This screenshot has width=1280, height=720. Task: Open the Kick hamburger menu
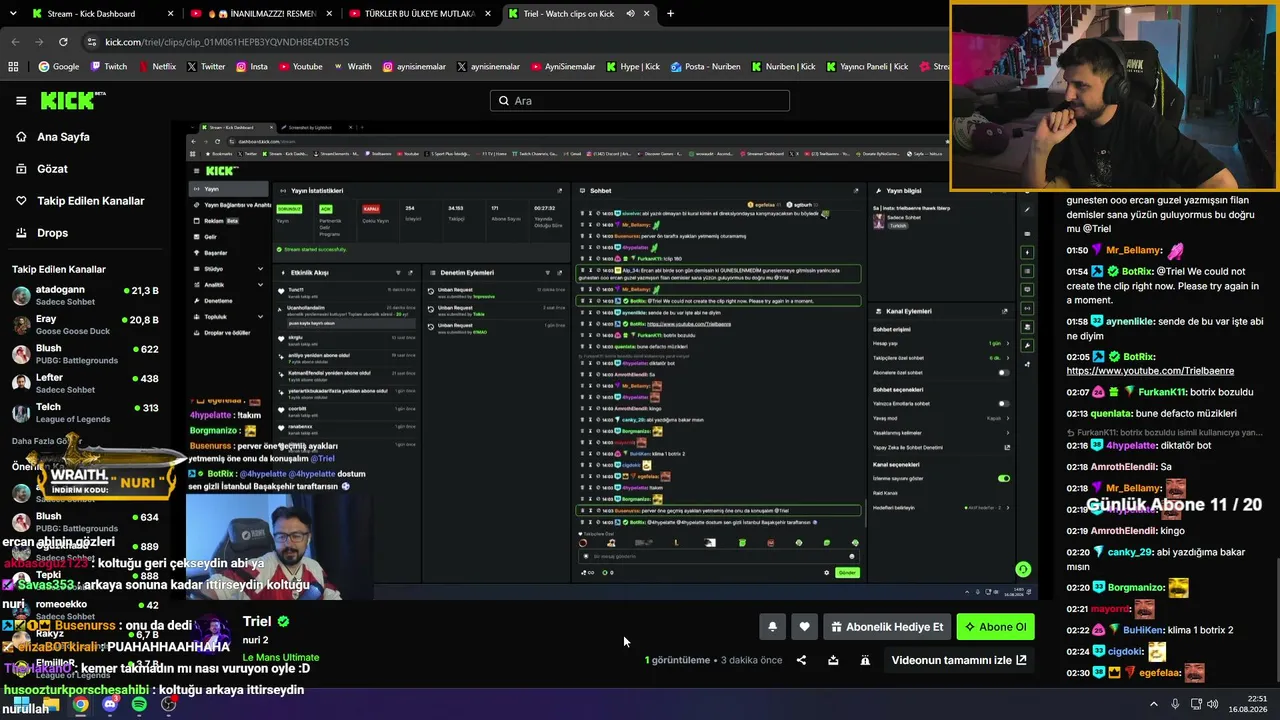[x=21, y=101]
